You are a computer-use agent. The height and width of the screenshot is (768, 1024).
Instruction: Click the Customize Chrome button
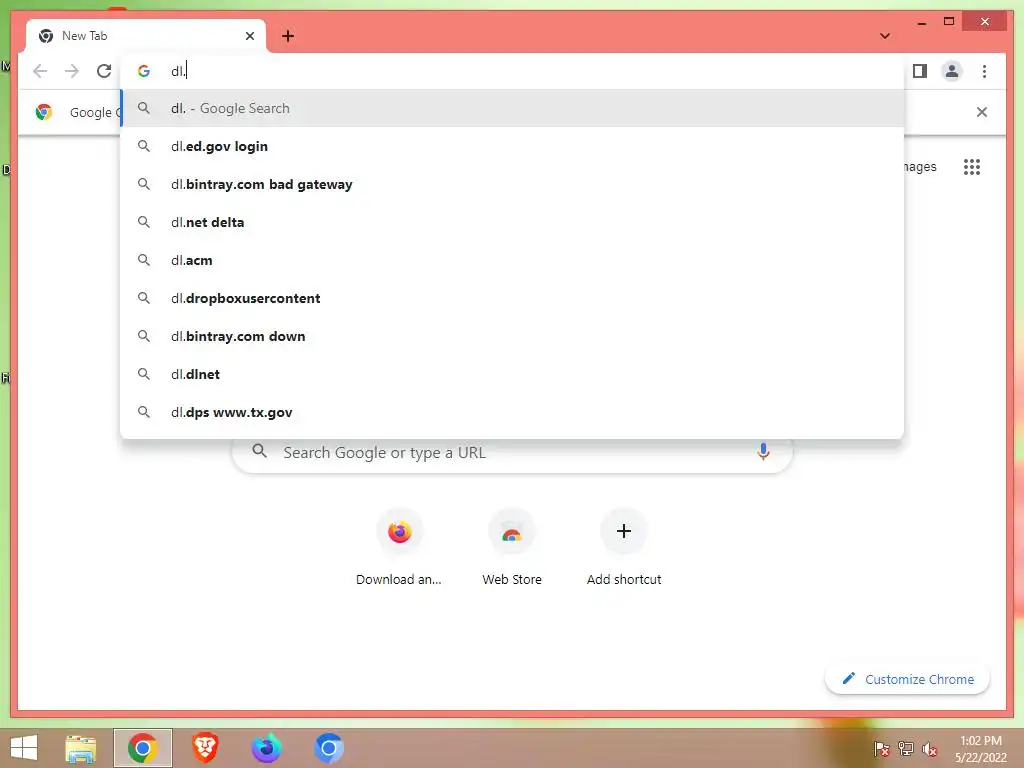(907, 679)
